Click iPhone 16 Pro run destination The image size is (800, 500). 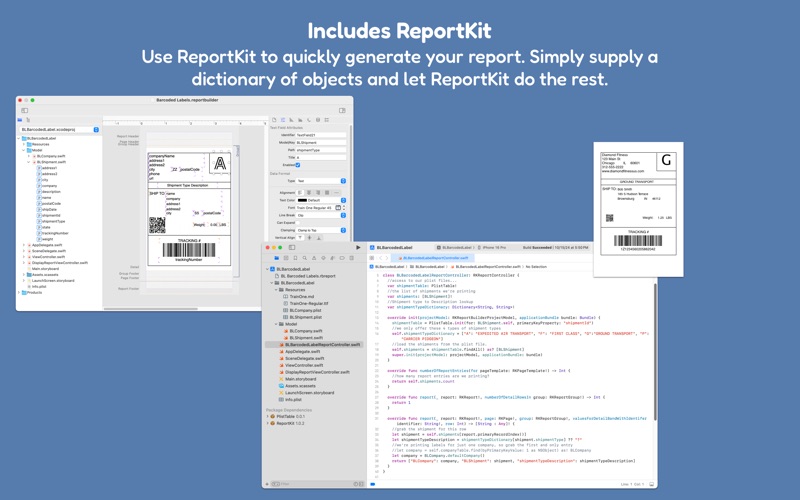point(494,247)
